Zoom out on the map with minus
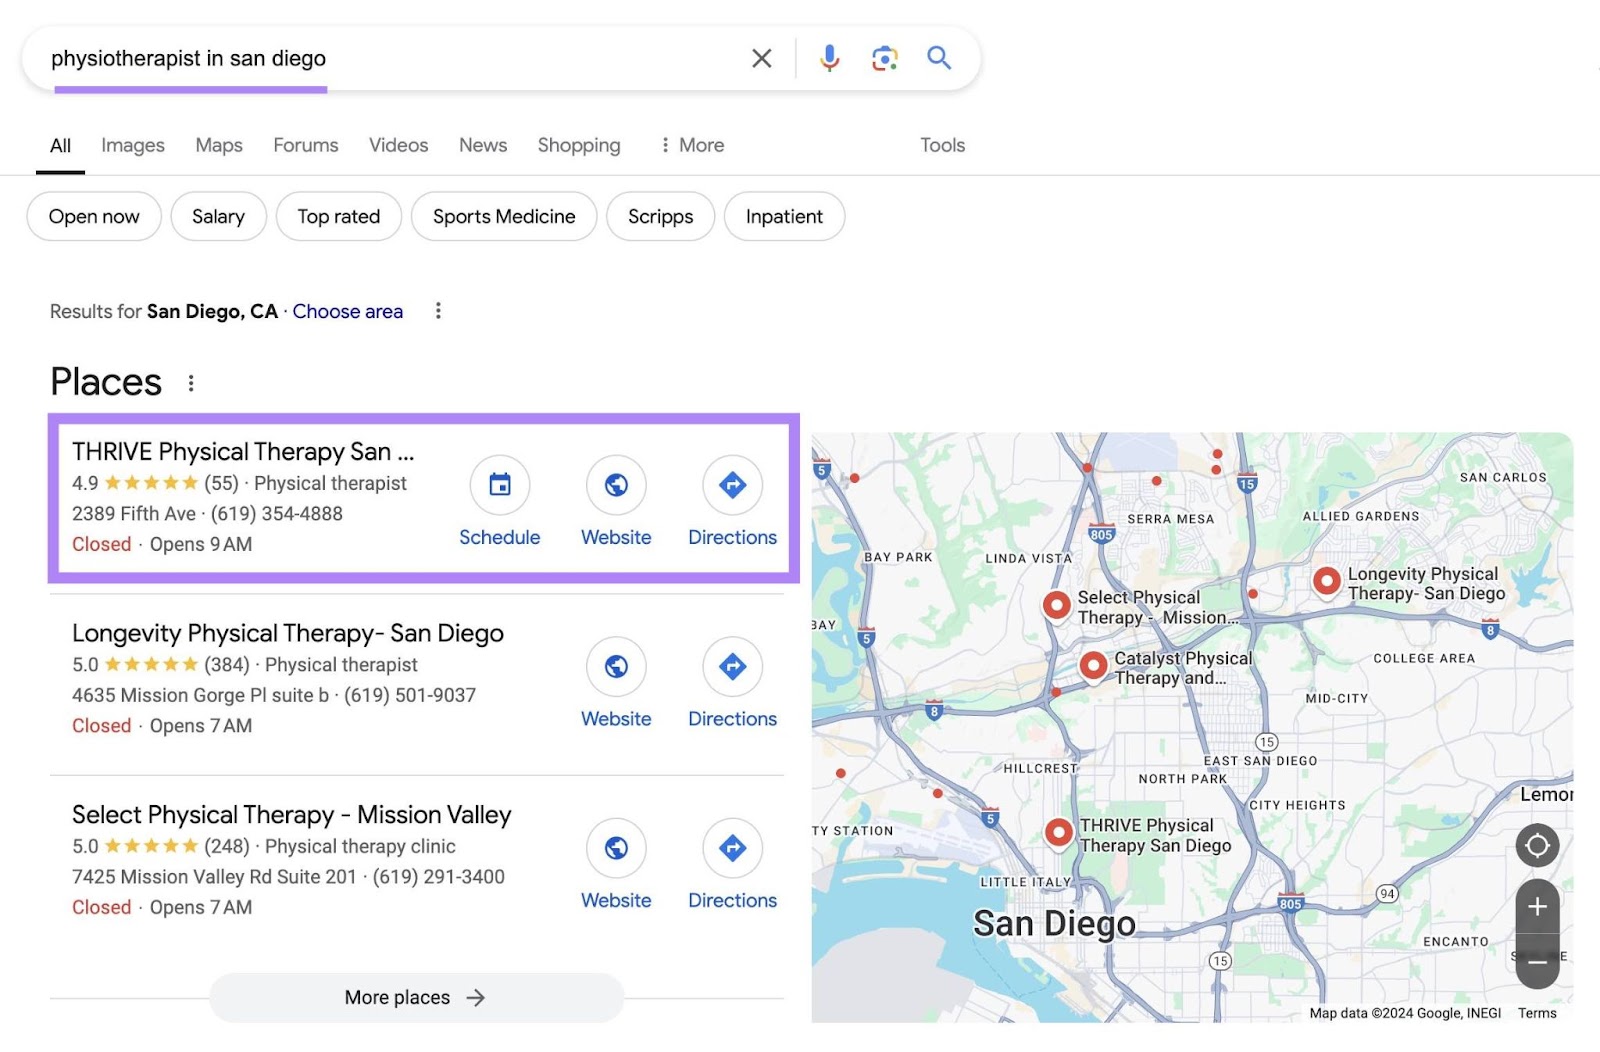1600x1052 pixels. [x=1537, y=961]
